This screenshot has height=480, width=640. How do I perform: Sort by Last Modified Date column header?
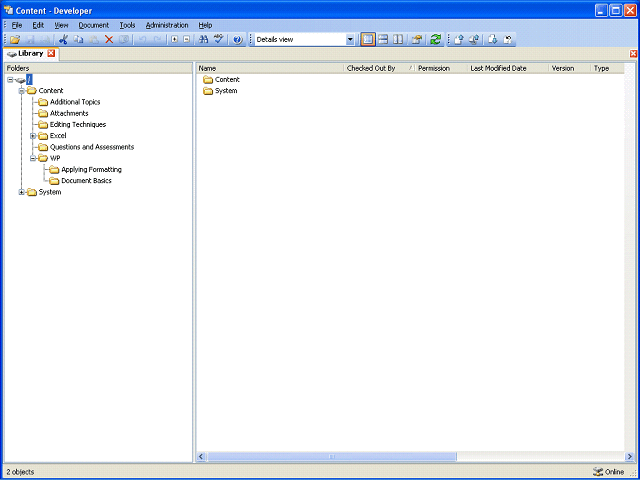pos(508,68)
